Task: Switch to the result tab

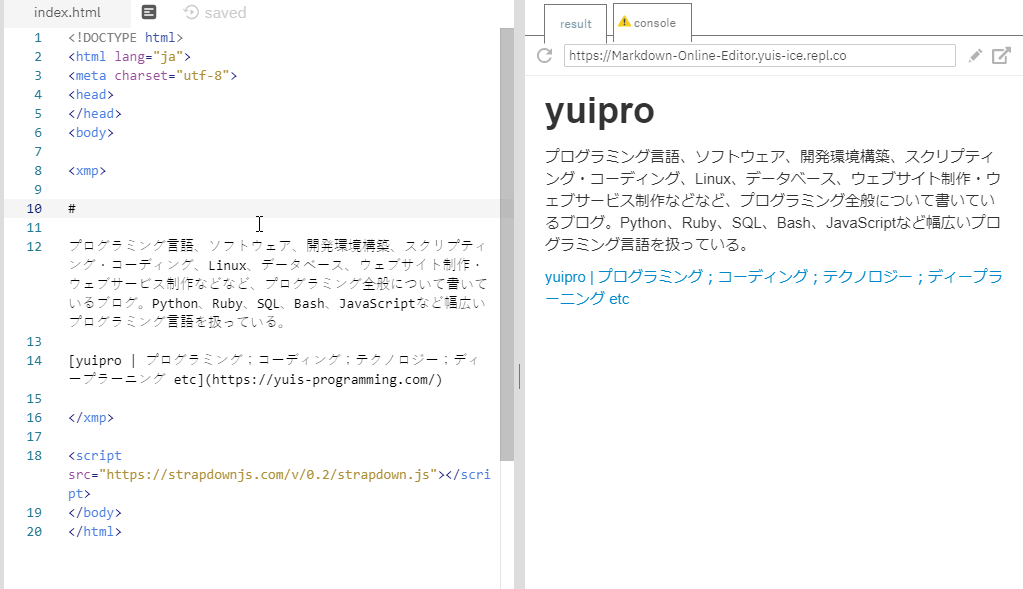Action: [575, 24]
